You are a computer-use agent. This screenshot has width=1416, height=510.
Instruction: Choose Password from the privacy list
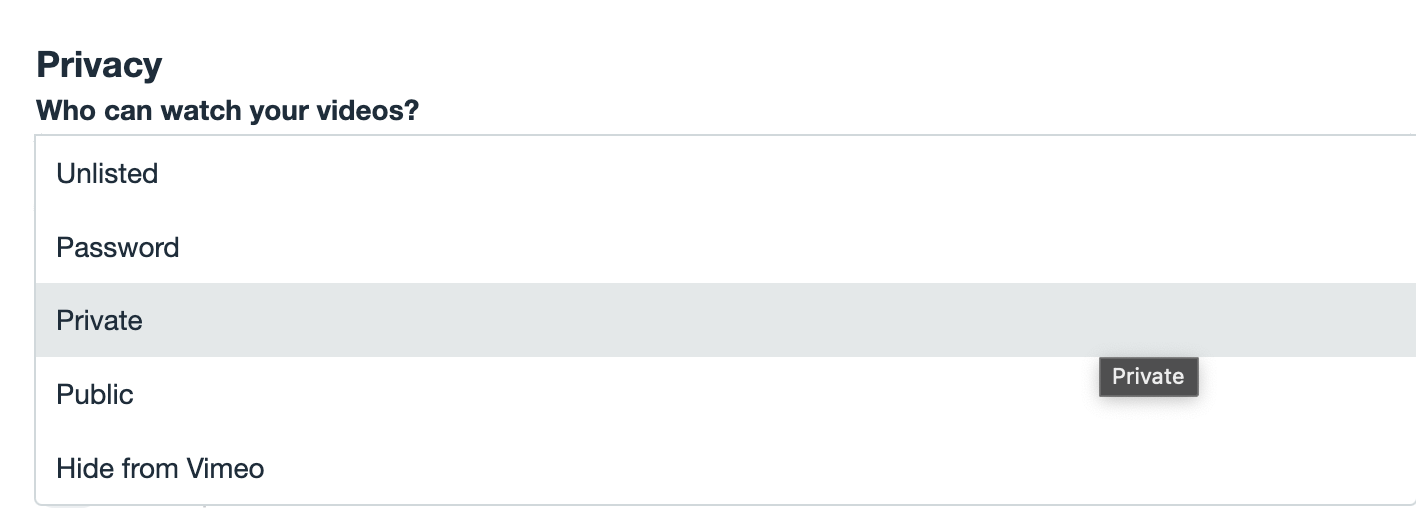tap(117, 248)
